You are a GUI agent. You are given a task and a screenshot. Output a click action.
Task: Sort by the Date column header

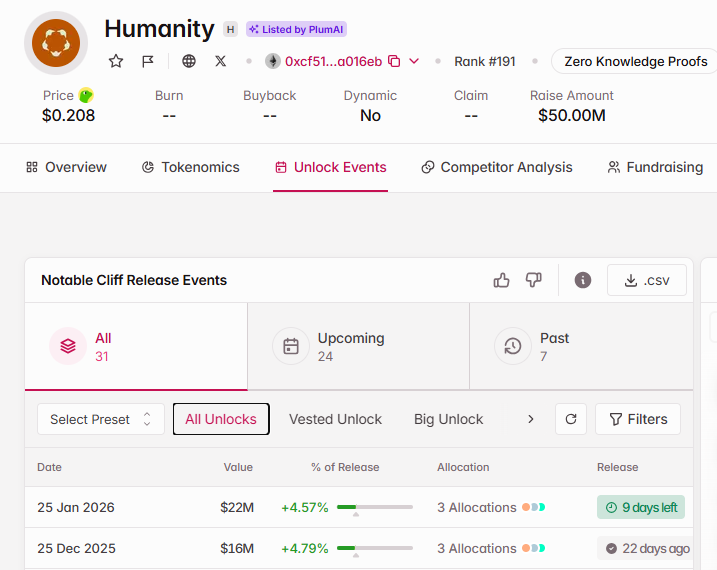[x=49, y=467]
